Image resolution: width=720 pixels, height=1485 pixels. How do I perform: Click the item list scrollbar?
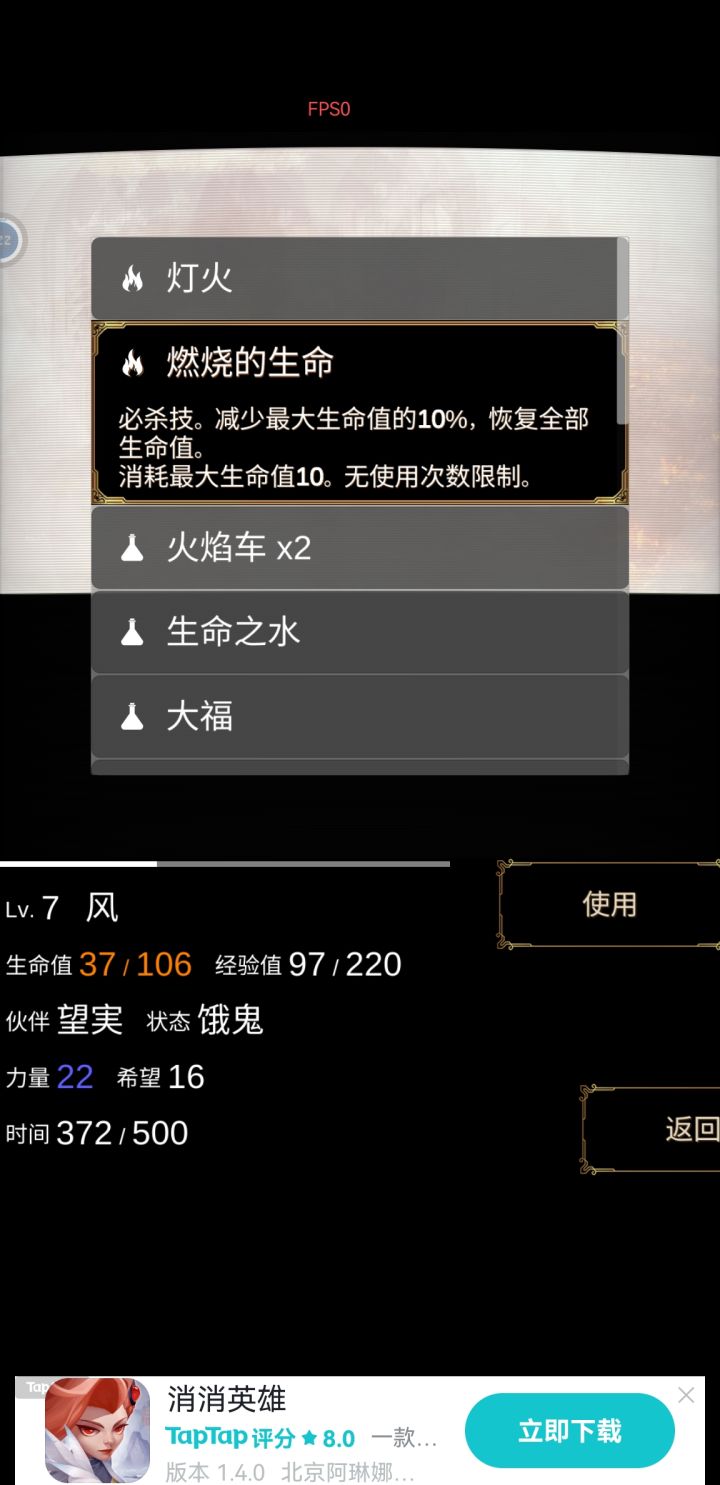(622, 330)
